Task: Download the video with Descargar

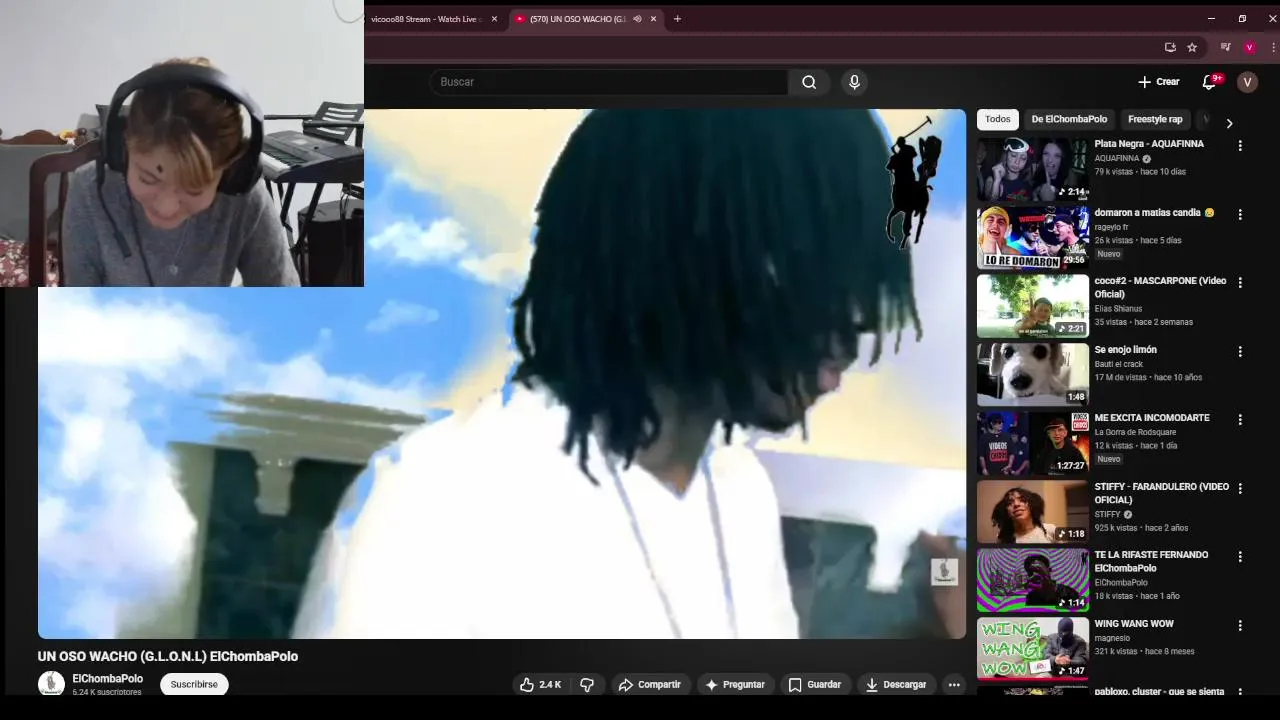Action: (896, 685)
